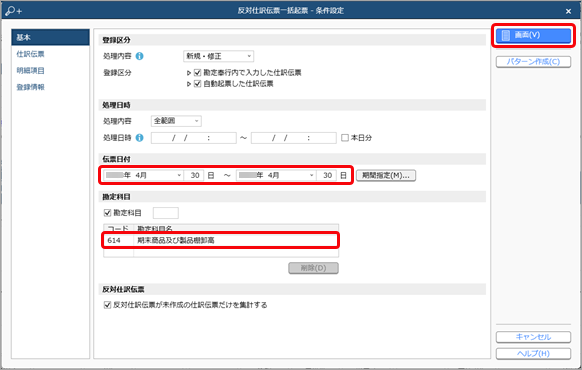The width and height of the screenshot is (582, 370).
Task: Click the magnifier search icon in title bar
Action: [x=13, y=11]
